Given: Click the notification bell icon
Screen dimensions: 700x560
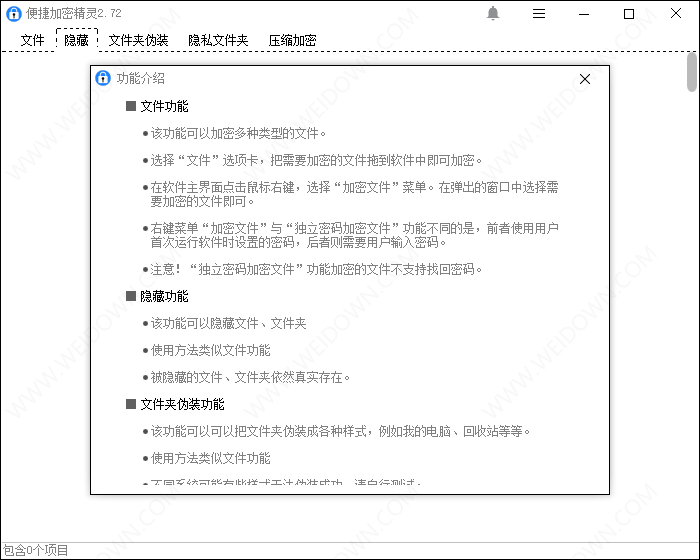Looking at the screenshot, I should point(492,13).
